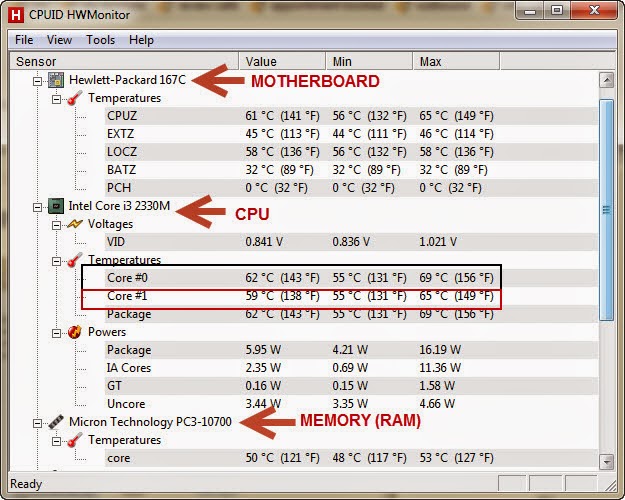This screenshot has width=625, height=500.
Task: Click the Min column header
Action: [369, 61]
